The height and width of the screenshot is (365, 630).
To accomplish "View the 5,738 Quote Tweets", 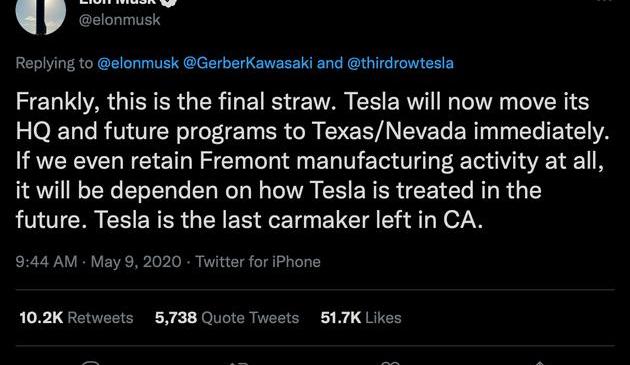I will (x=227, y=318).
